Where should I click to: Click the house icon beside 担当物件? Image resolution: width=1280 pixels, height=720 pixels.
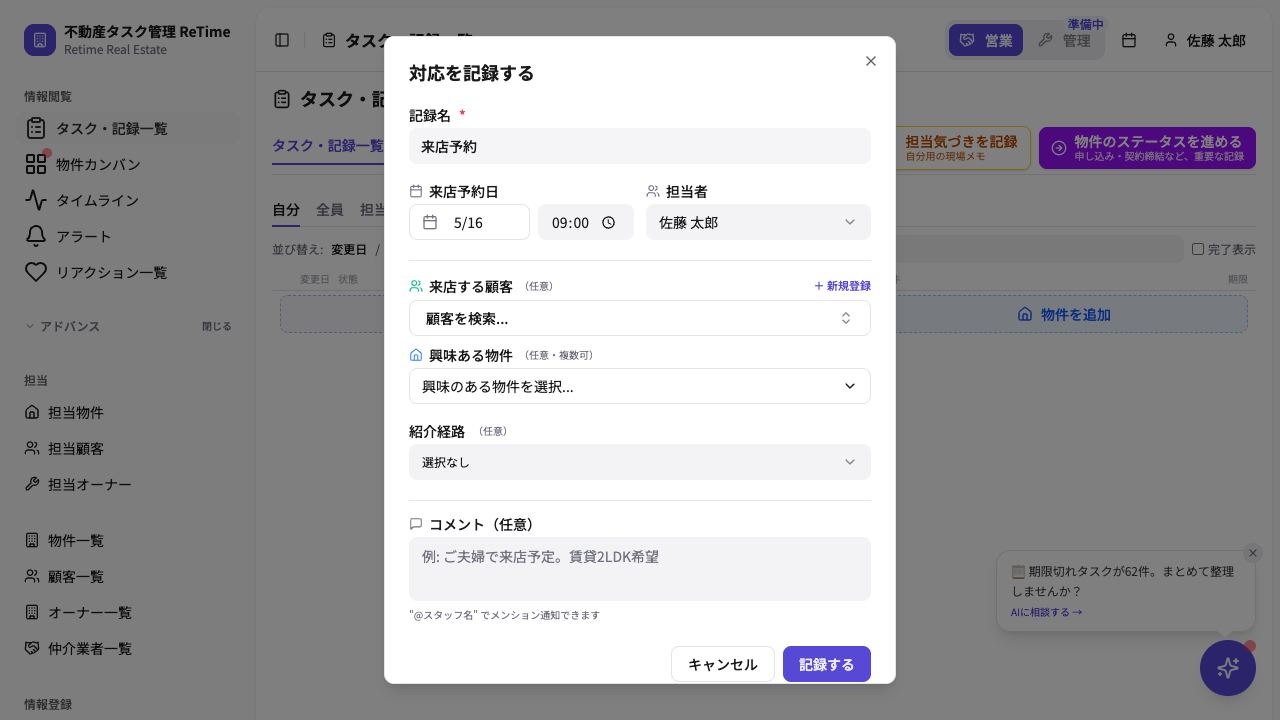click(32, 412)
